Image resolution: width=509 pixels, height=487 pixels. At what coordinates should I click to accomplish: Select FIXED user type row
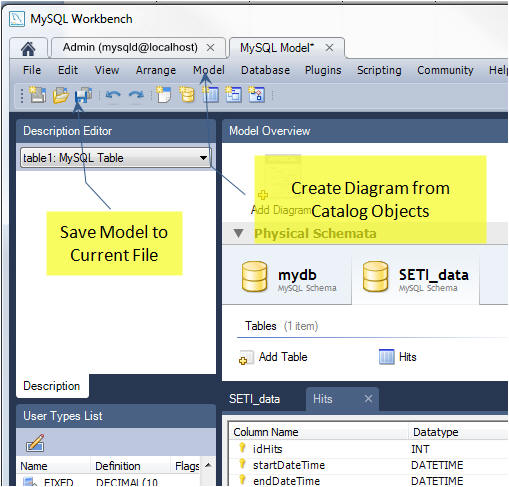click(108, 482)
